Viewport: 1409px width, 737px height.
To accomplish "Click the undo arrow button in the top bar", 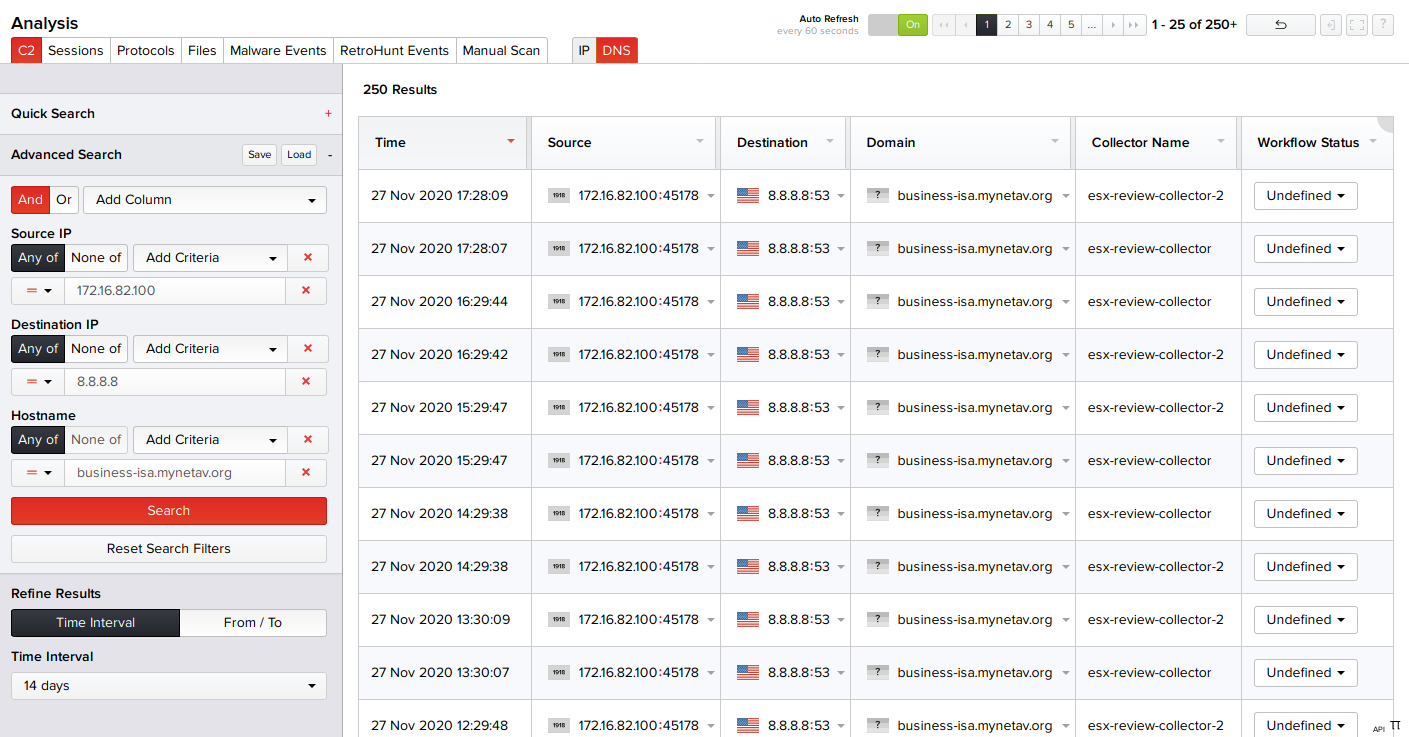I will [1280, 25].
